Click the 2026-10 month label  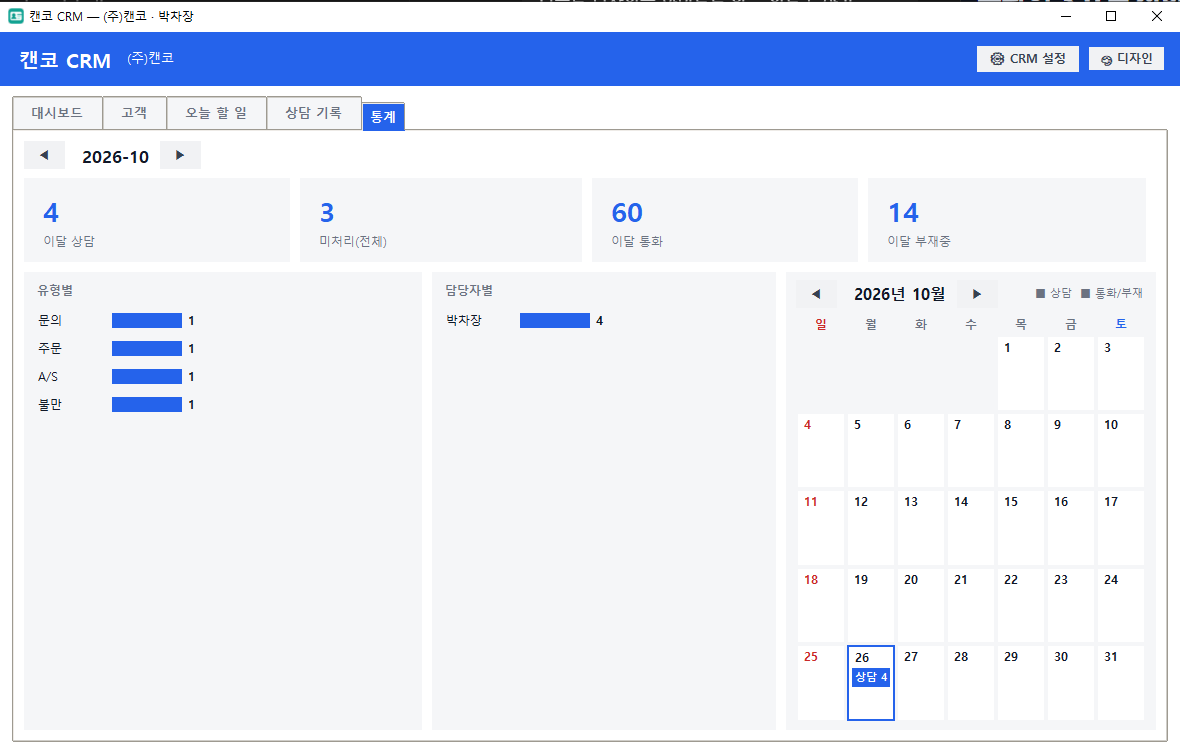coord(115,157)
